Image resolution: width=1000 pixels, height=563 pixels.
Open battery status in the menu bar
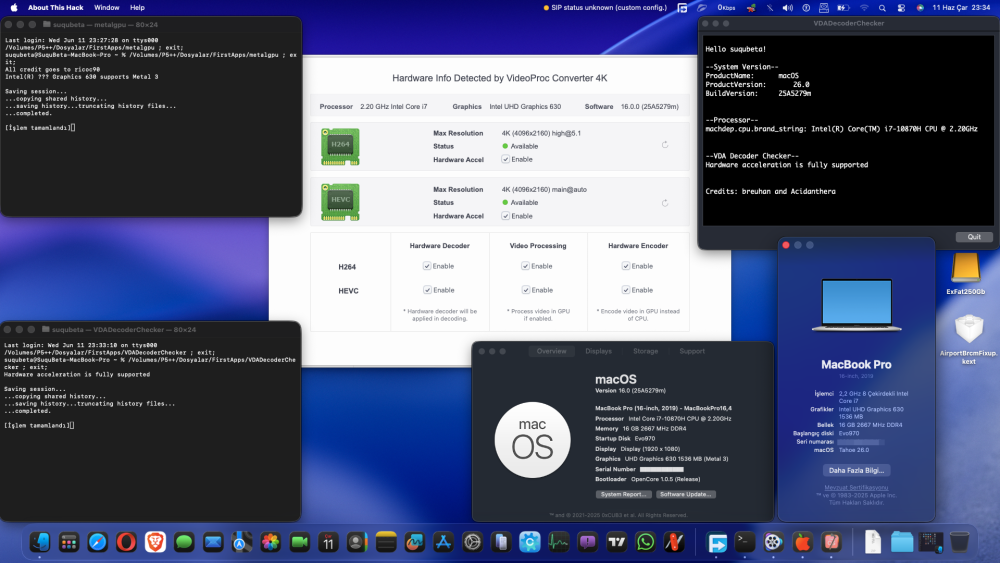[x=843, y=8]
